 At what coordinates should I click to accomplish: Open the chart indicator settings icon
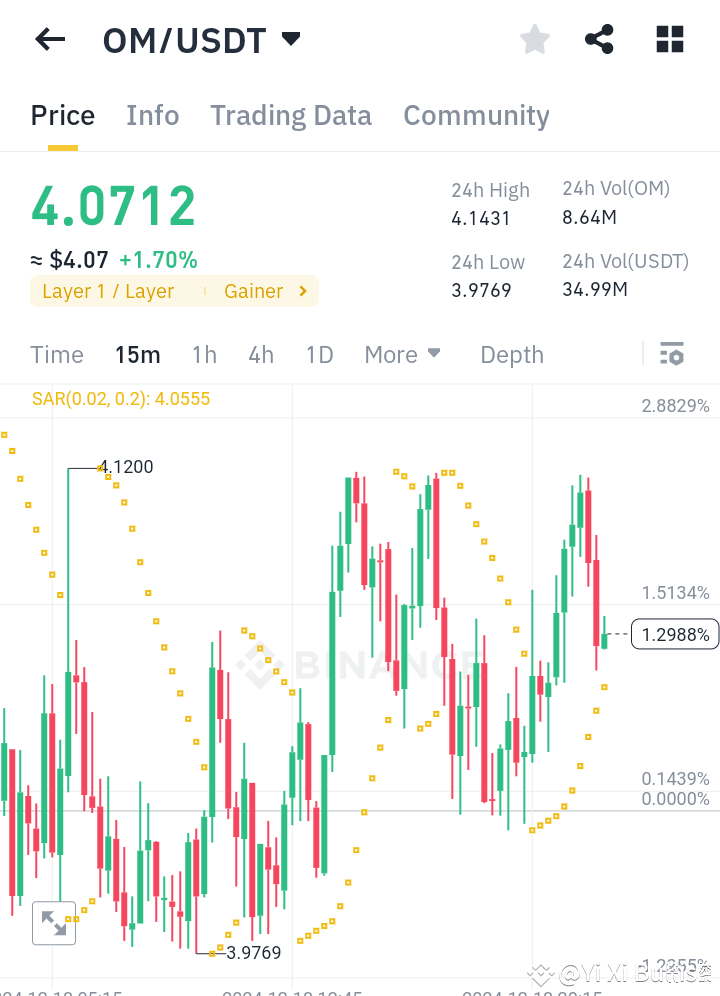671,353
